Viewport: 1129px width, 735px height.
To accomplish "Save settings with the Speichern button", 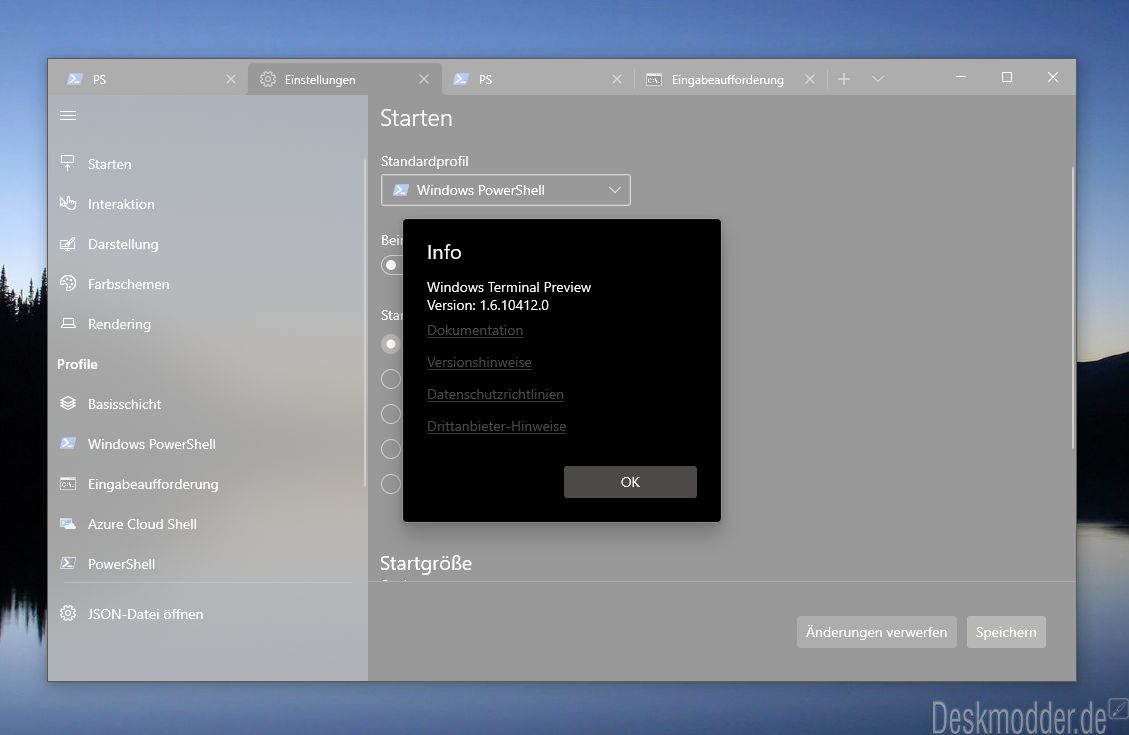I will (x=1006, y=632).
